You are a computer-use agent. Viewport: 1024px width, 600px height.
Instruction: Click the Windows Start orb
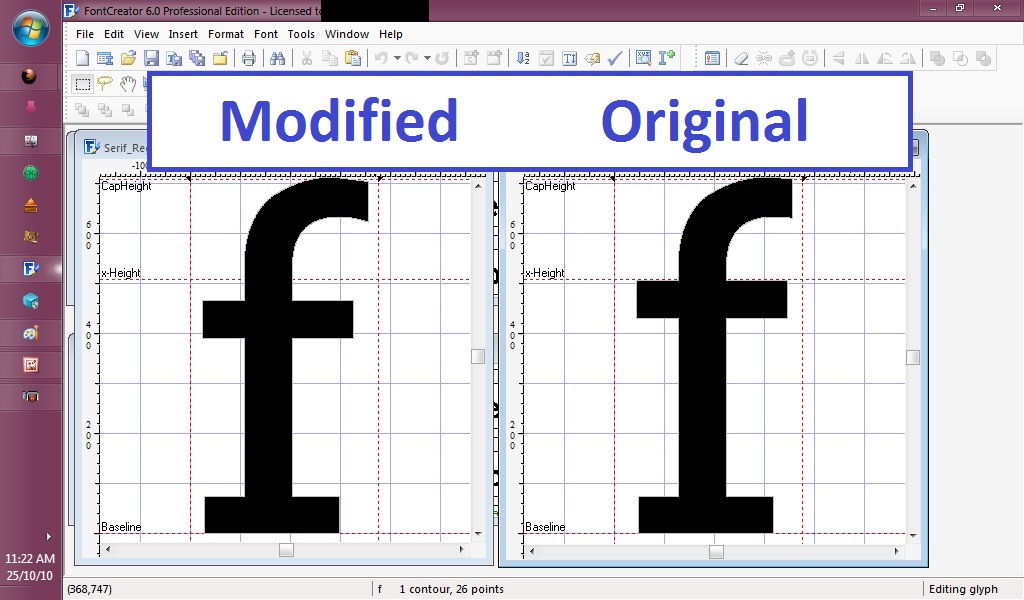click(x=31, y=29)
